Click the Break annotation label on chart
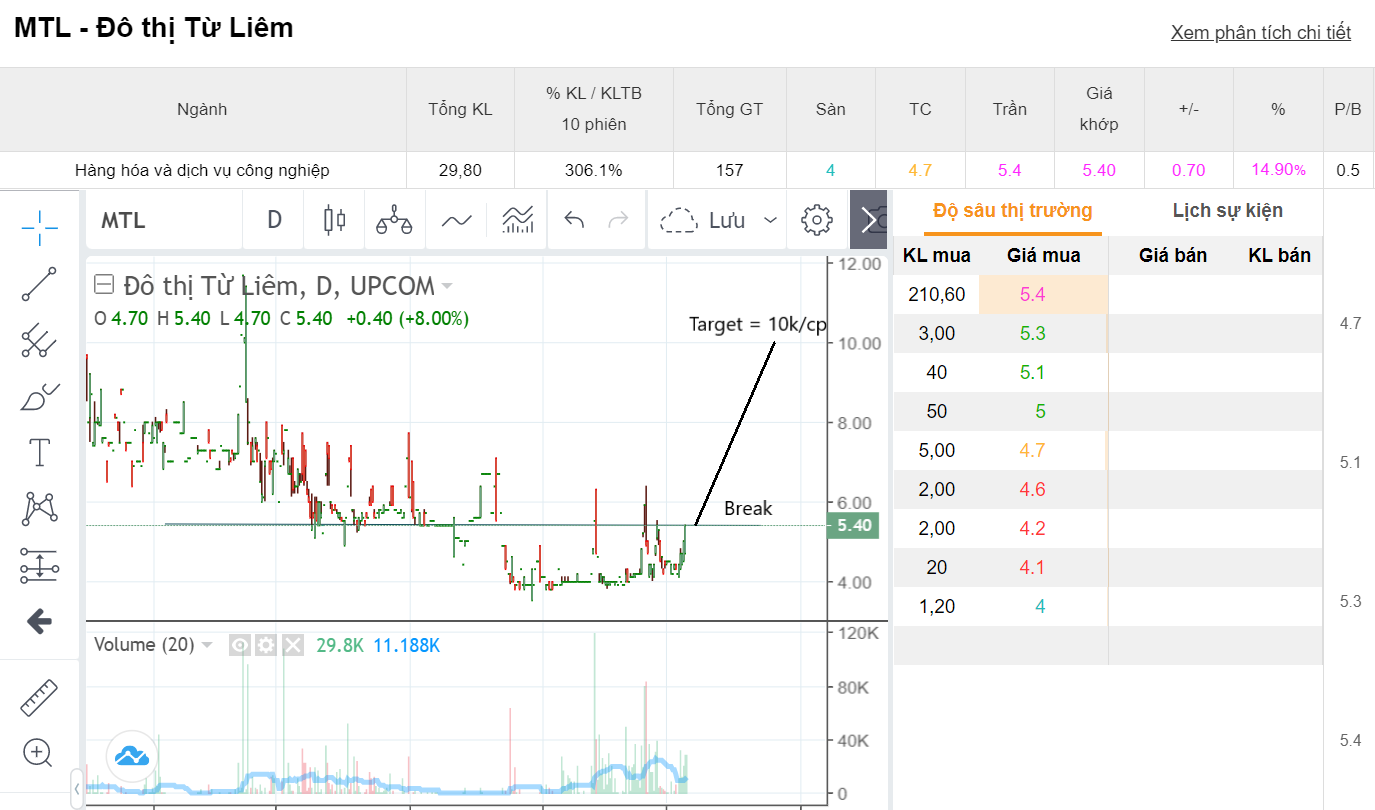This screenshot has width=1375, height=810. point(748,508)
